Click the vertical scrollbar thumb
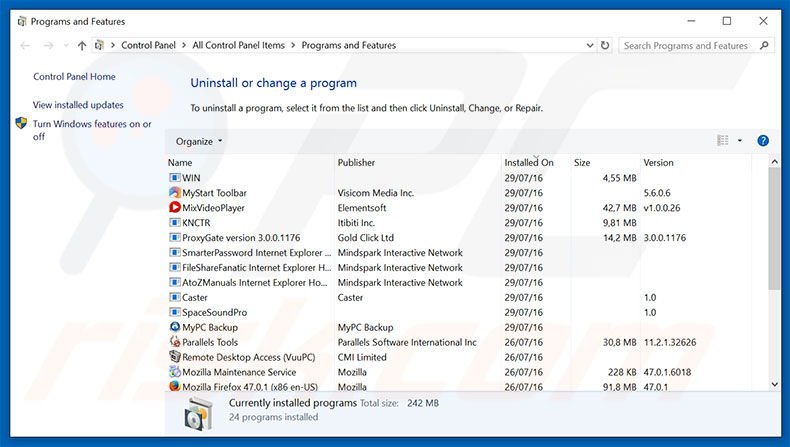 click(x=774, y=228)
